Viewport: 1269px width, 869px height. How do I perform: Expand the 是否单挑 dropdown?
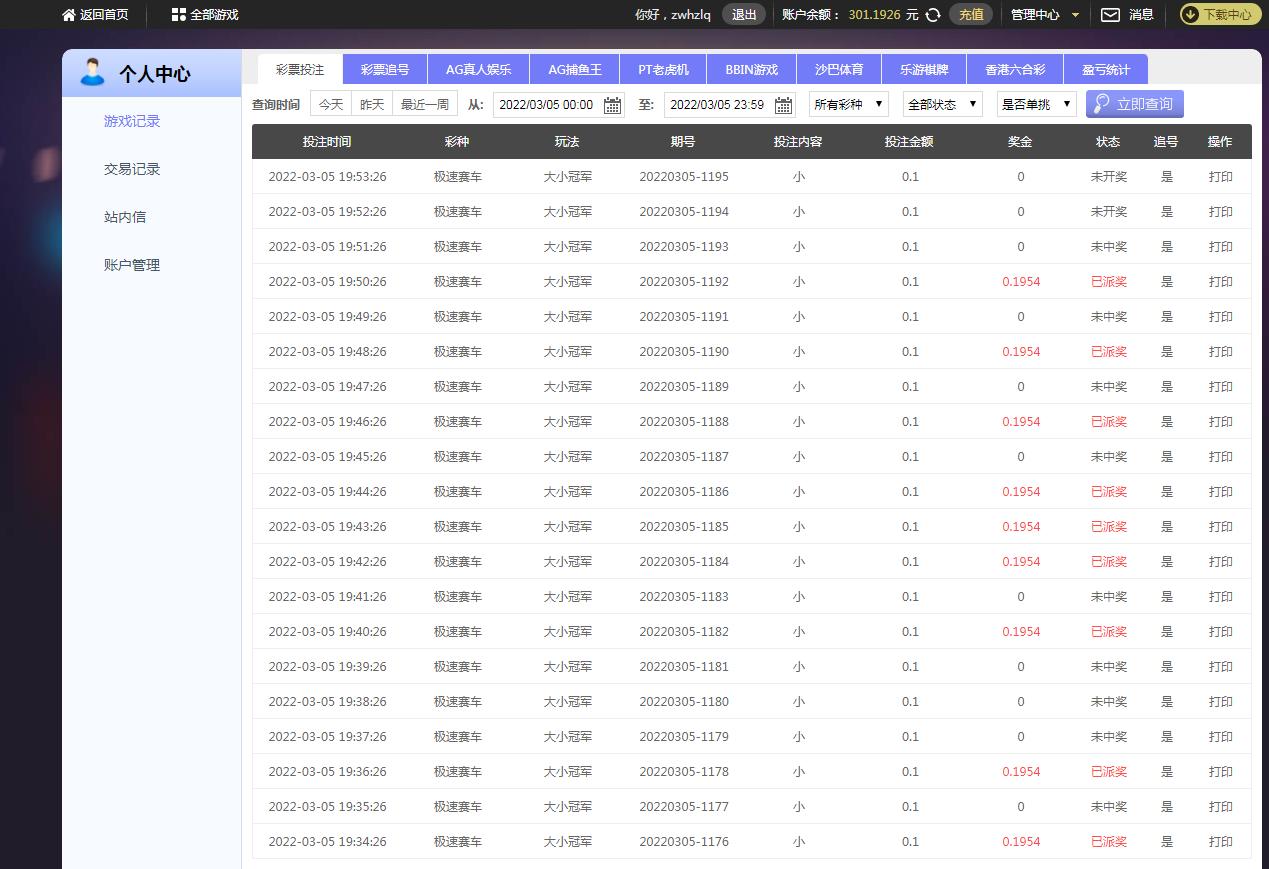(x=1036, y=104)
